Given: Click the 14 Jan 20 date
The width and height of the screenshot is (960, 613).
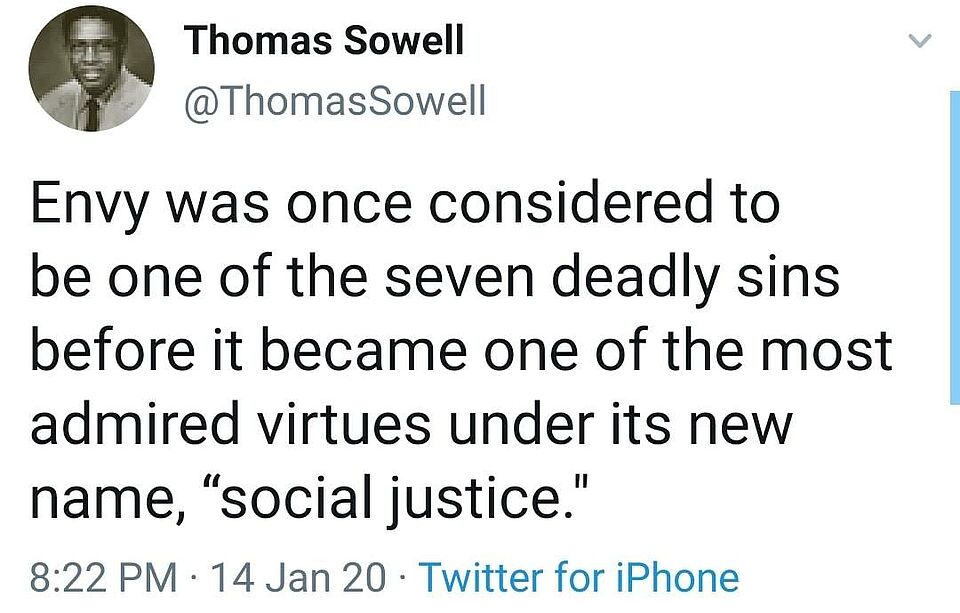Looking at the screenshot, I should 298,578.
